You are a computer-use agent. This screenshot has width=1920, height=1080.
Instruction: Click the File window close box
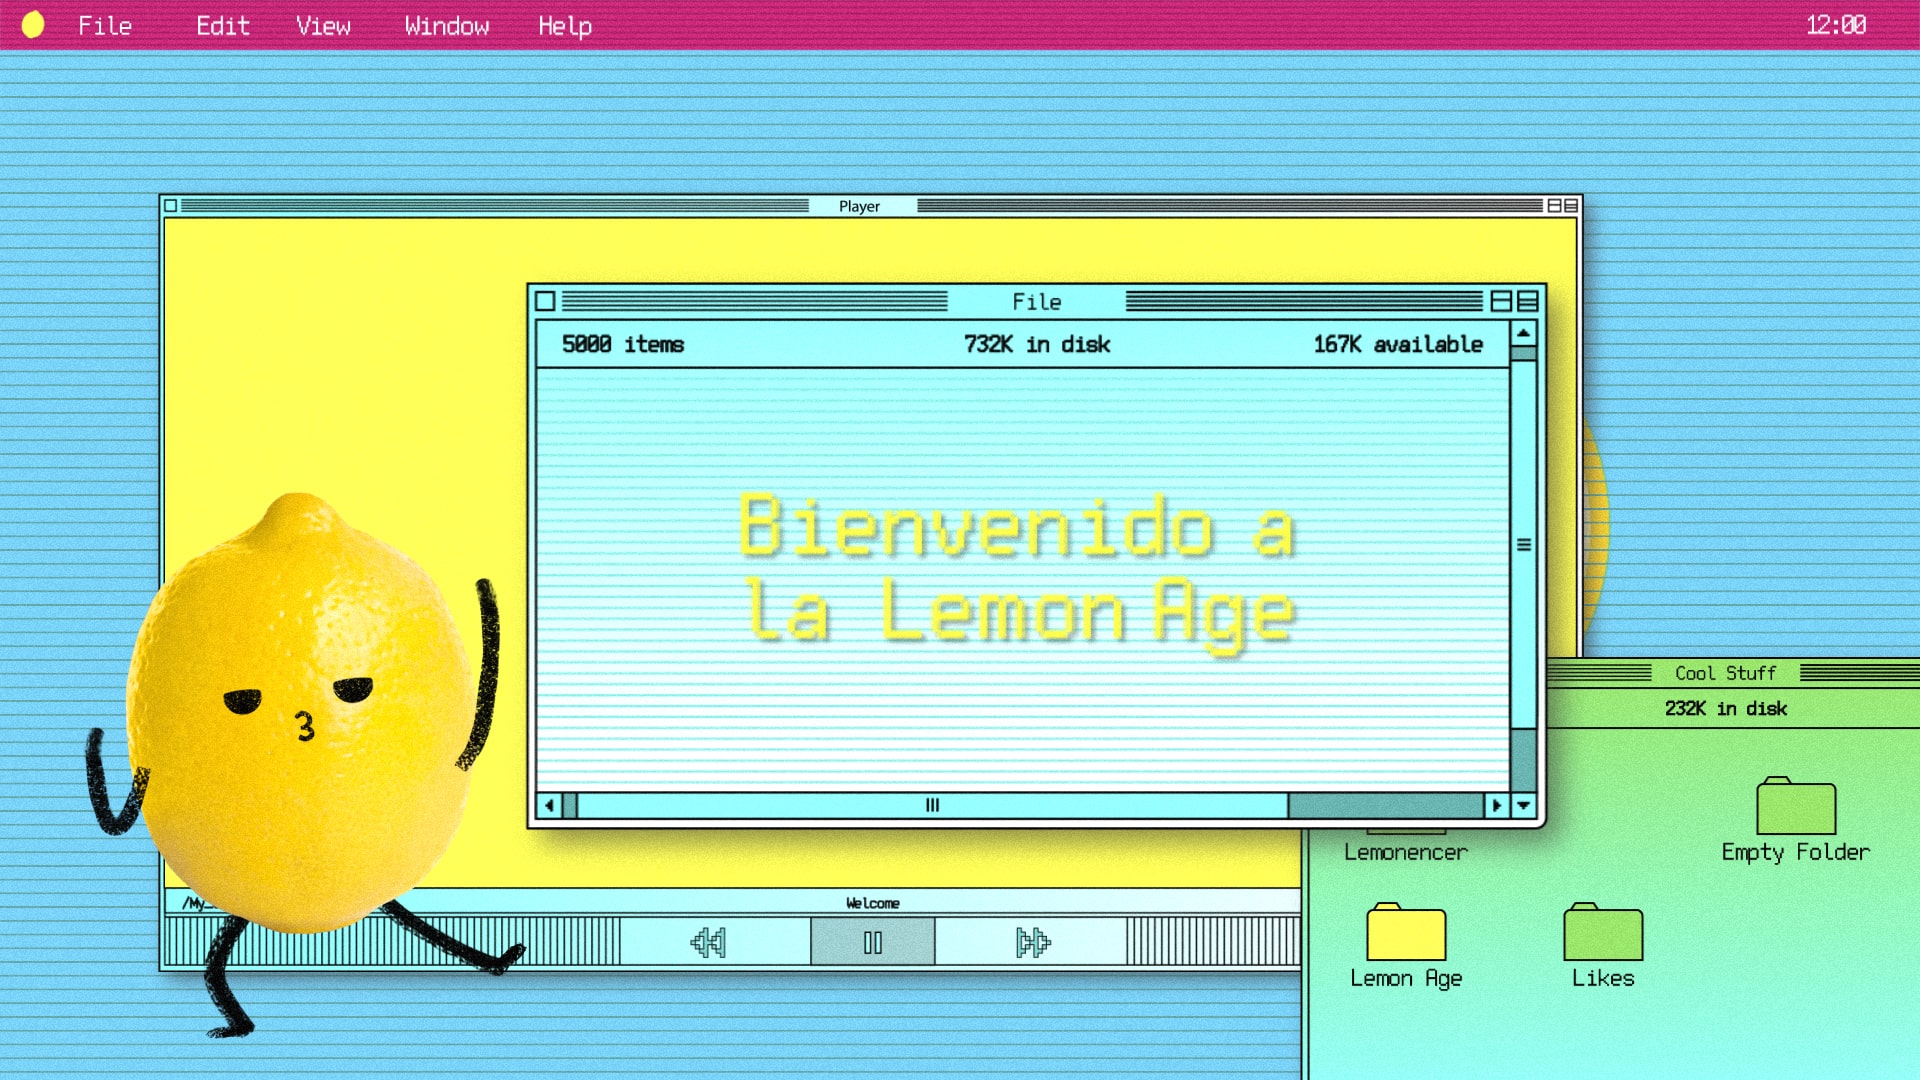coord(545,301)
